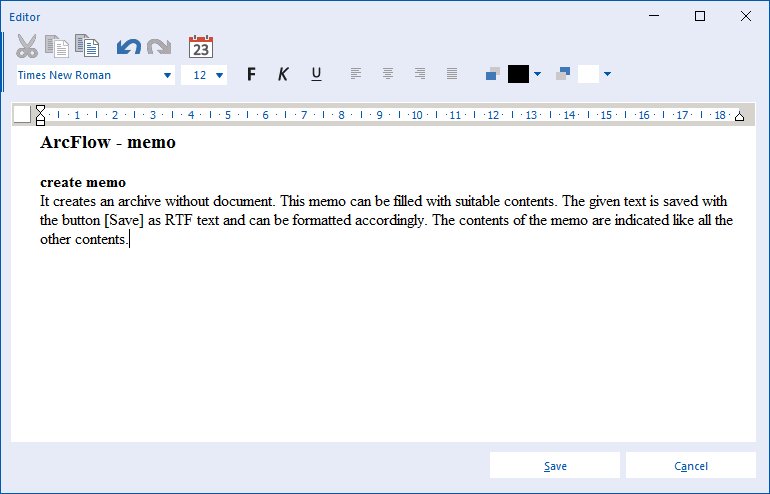Click the background color icon
Image resolution: width=770 pixels, height=494 pixels.
click(563, 74)
